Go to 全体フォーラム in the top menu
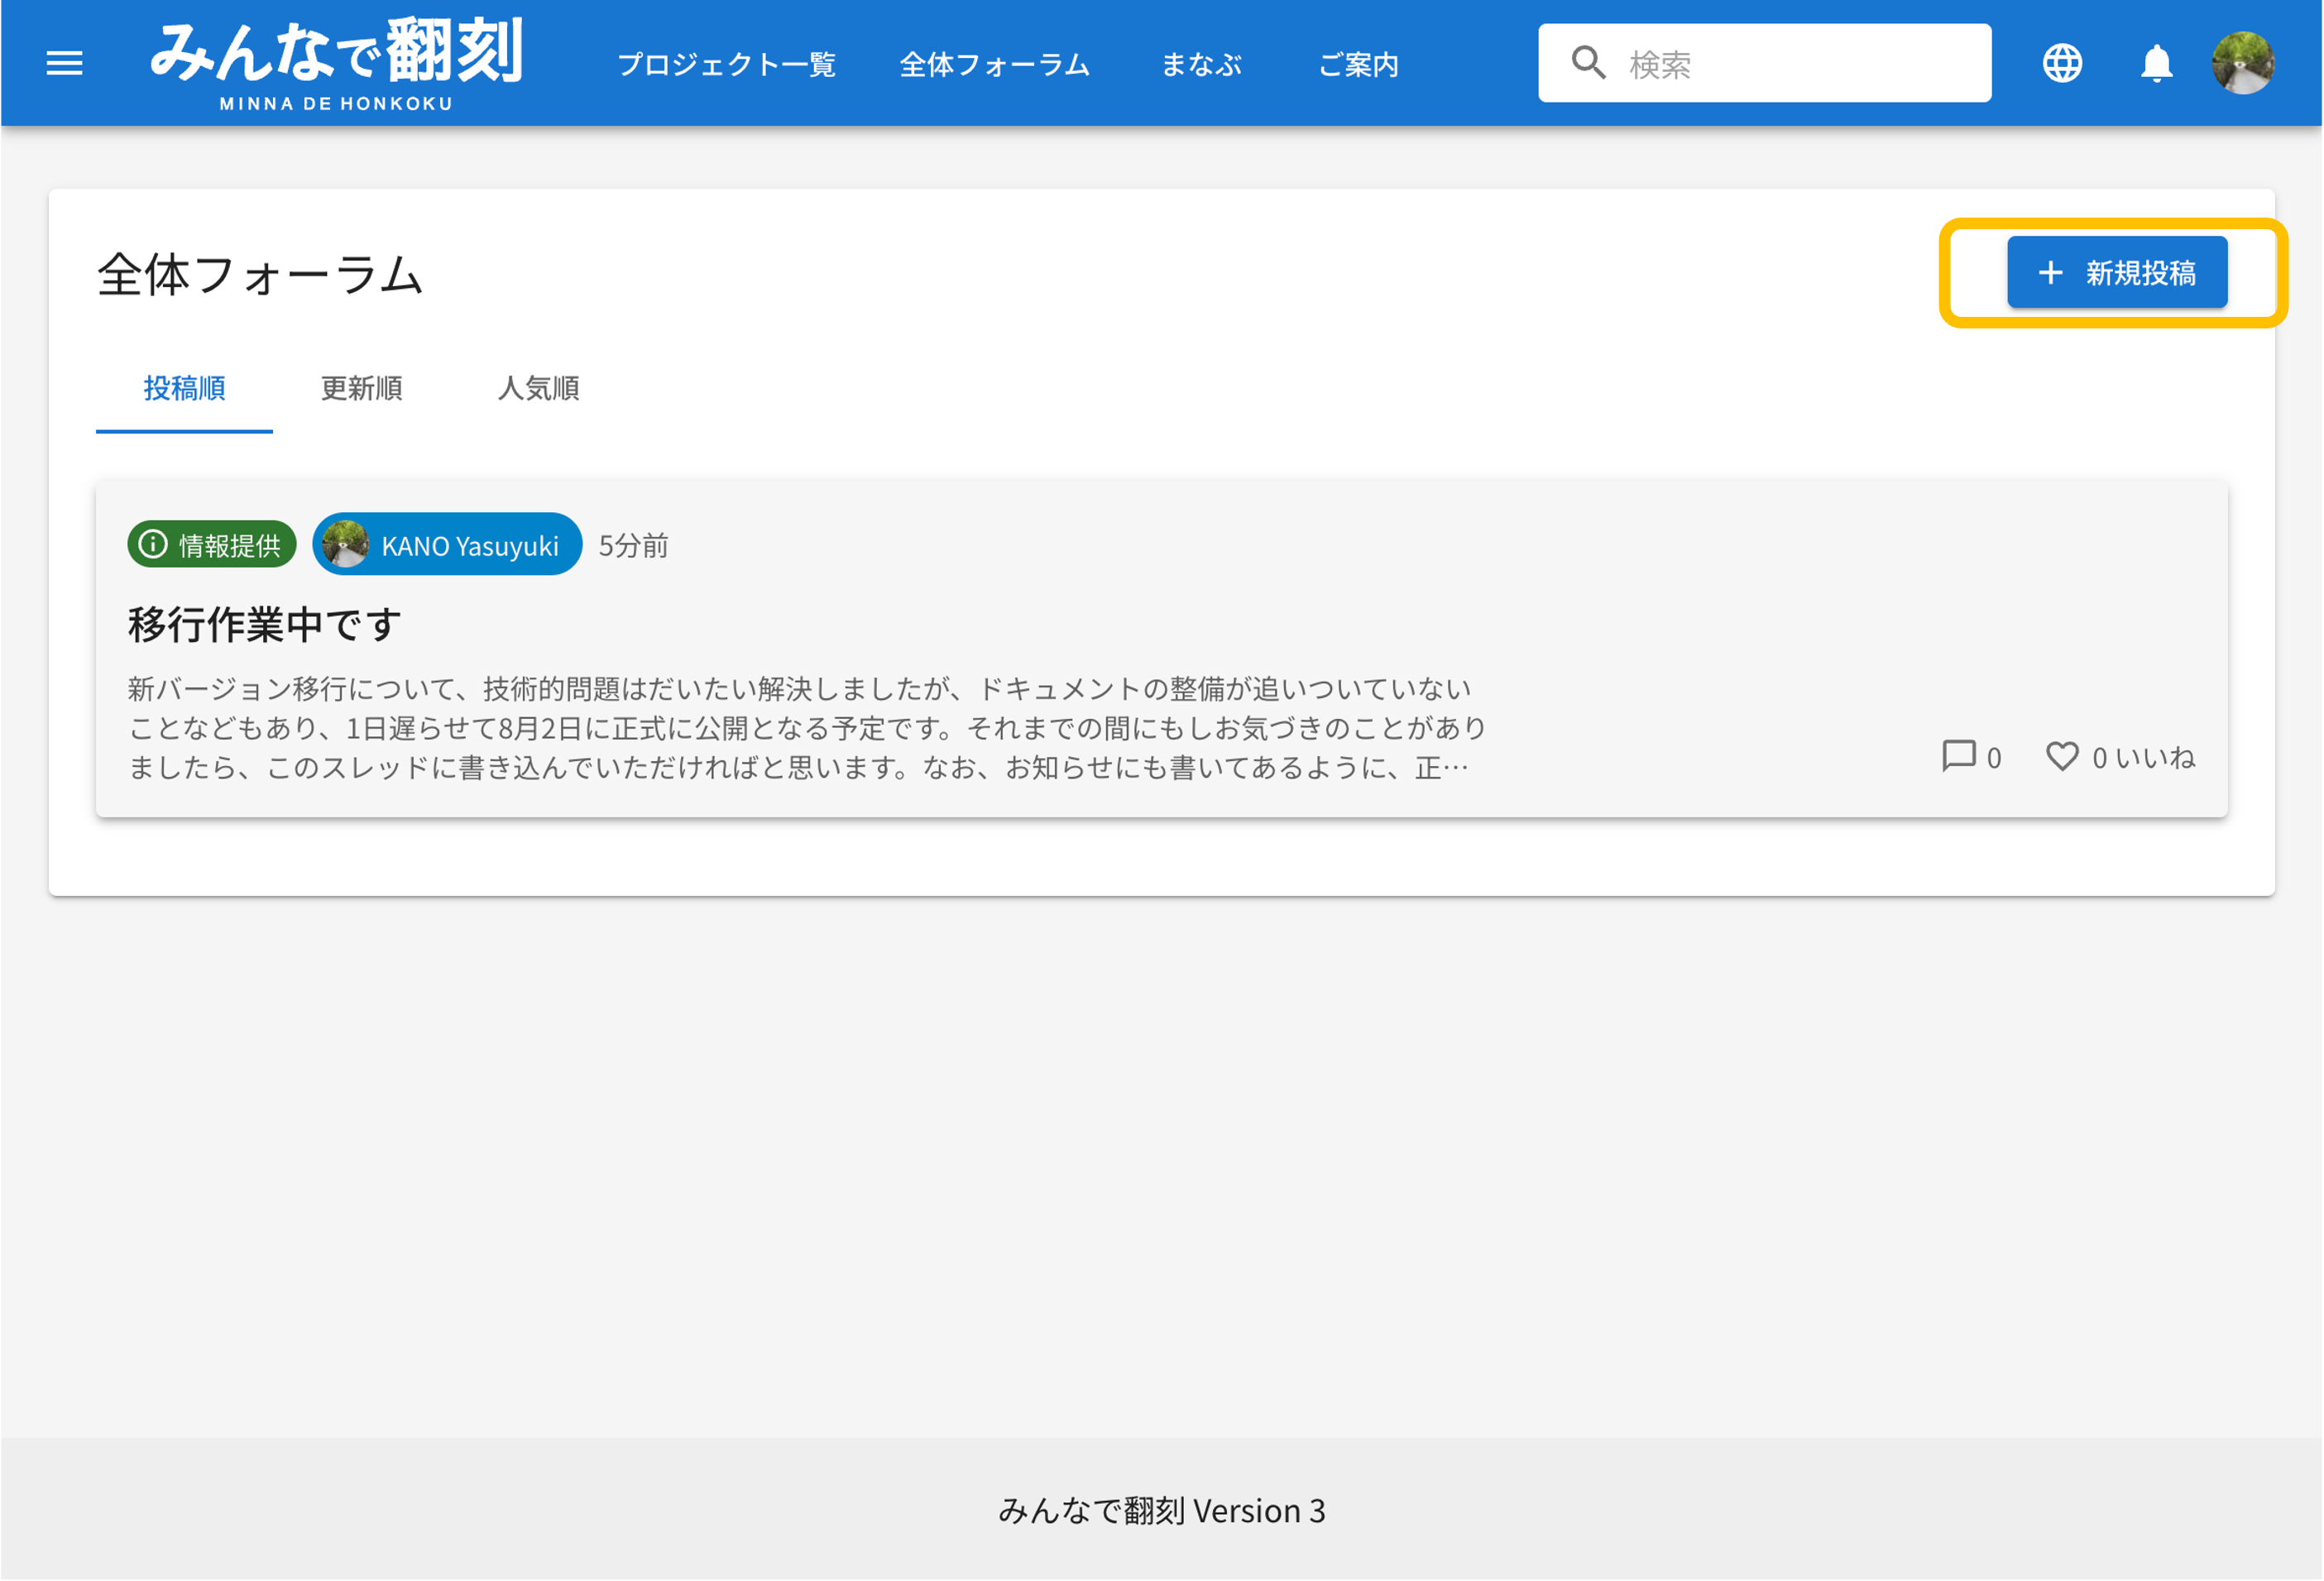Screen dimensions: 2324x1581 coord(994,64)
